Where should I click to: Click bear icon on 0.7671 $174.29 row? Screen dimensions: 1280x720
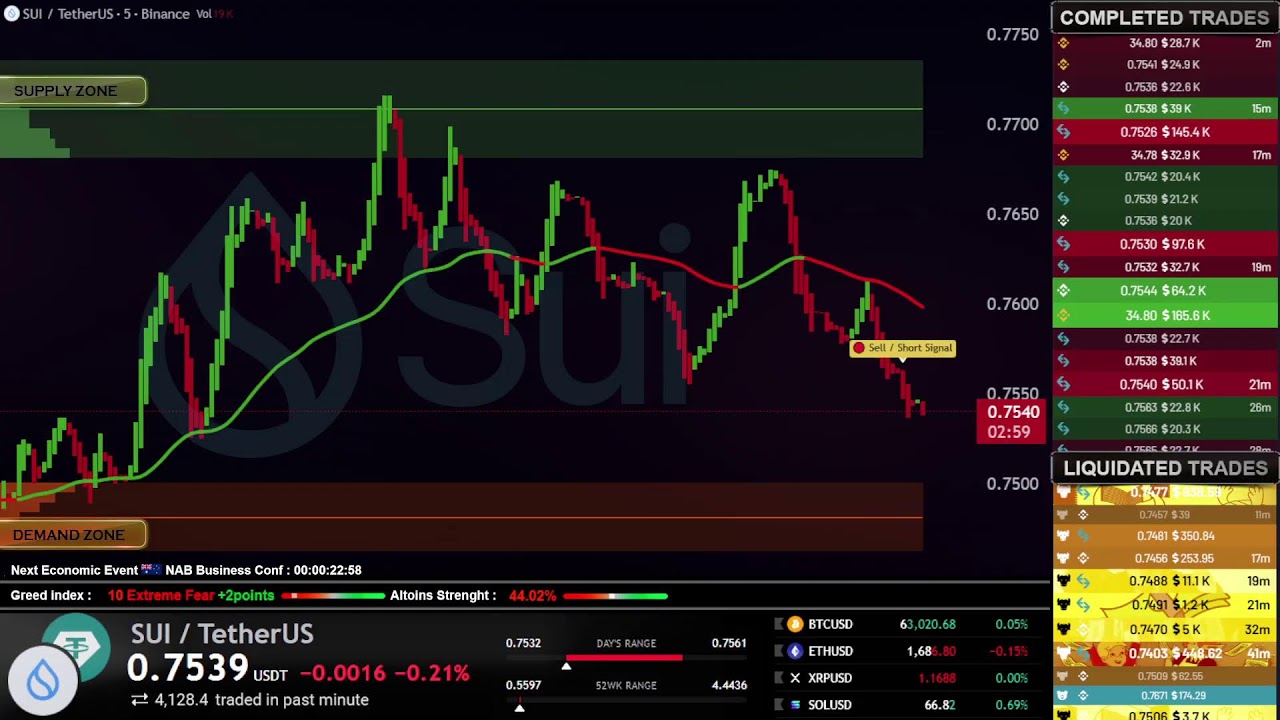tap(1063, 695)
